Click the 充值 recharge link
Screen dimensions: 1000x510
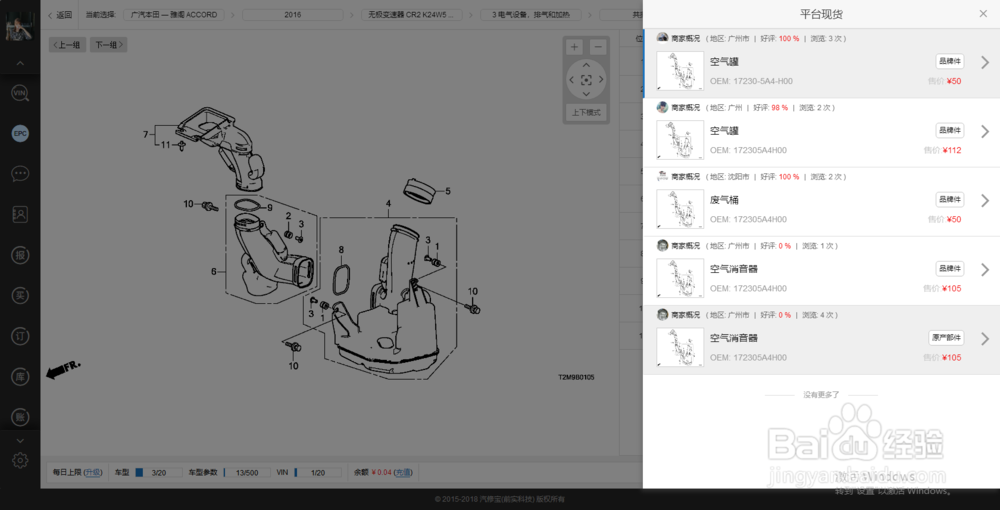(402, 472)
